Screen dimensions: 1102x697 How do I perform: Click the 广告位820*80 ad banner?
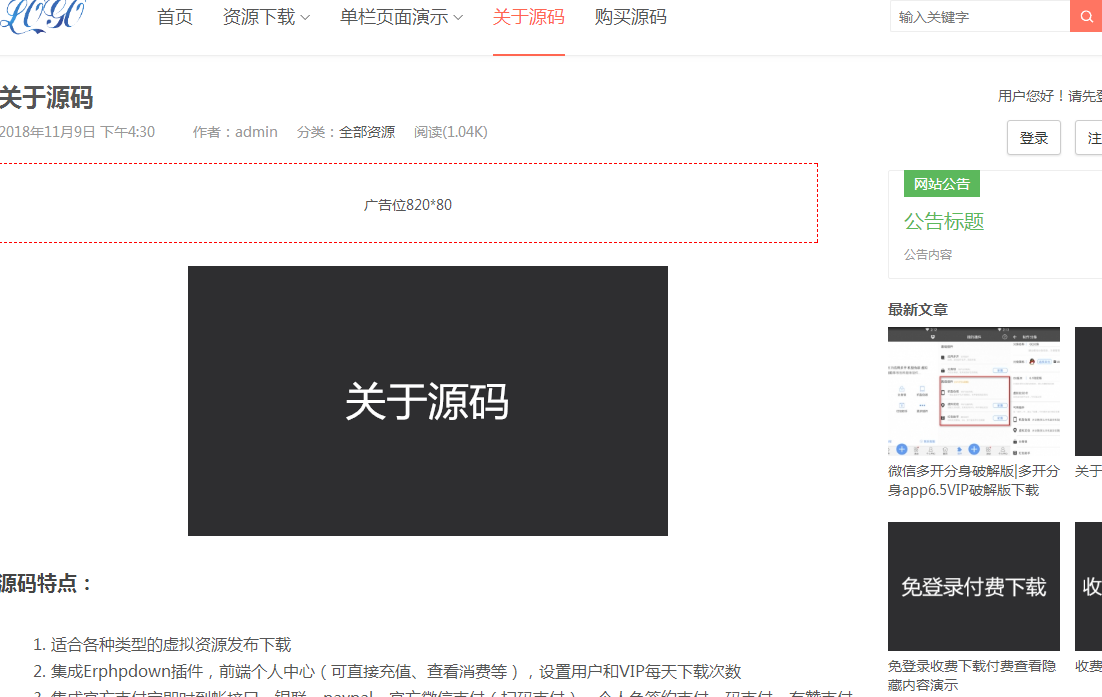(408, 204)
